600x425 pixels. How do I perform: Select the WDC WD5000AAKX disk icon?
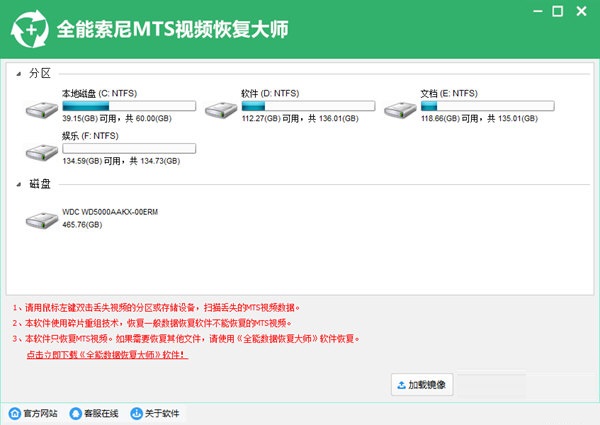(42, 220)
